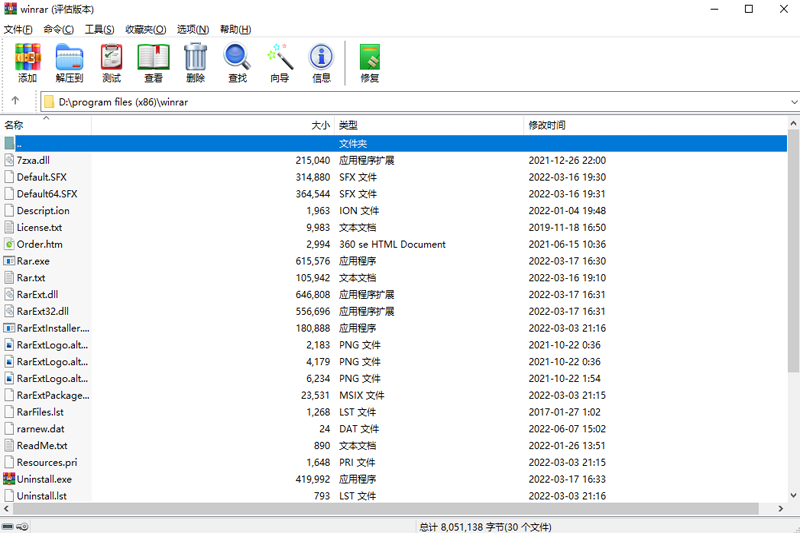Click the horizontal scroll left arrow

click(x=6, y=509)
